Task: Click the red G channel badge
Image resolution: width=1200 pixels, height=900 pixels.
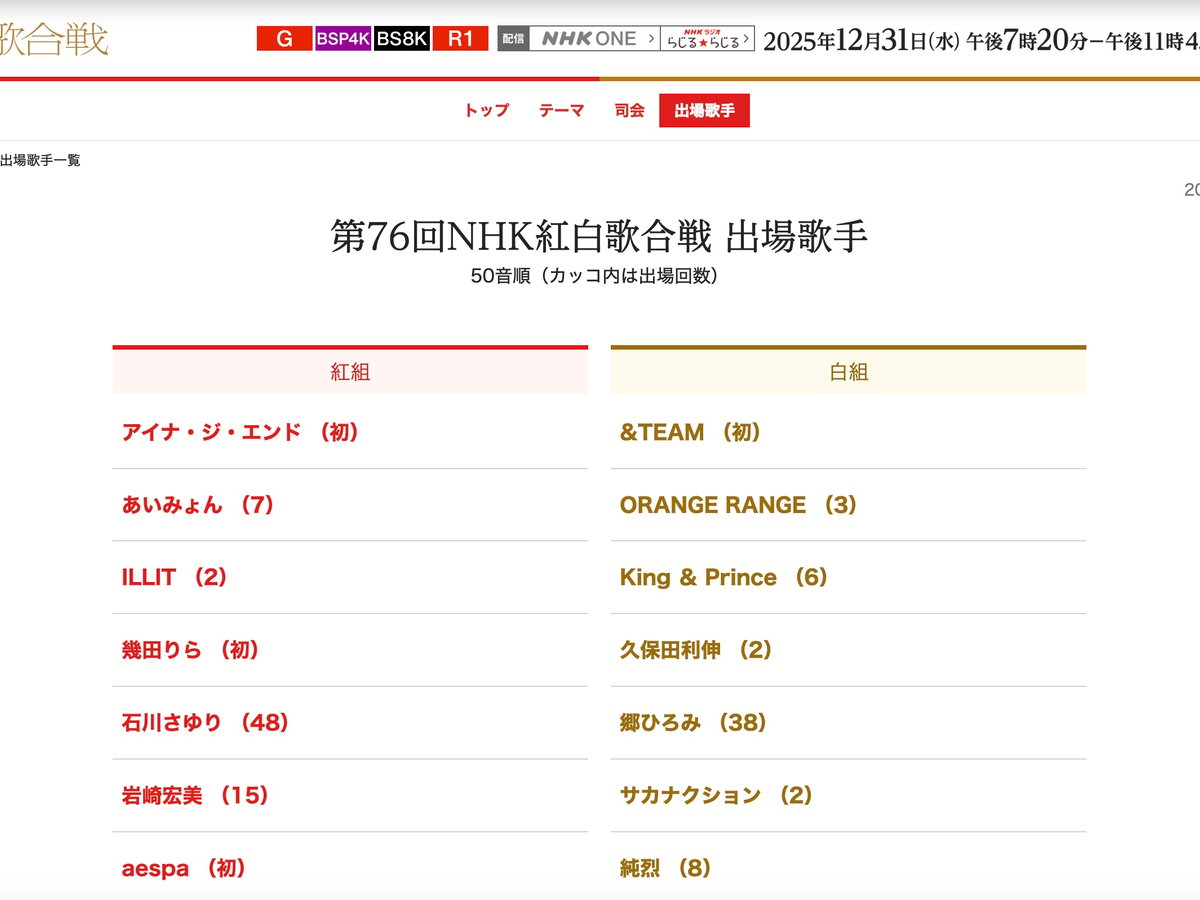Action: [284, 39]
